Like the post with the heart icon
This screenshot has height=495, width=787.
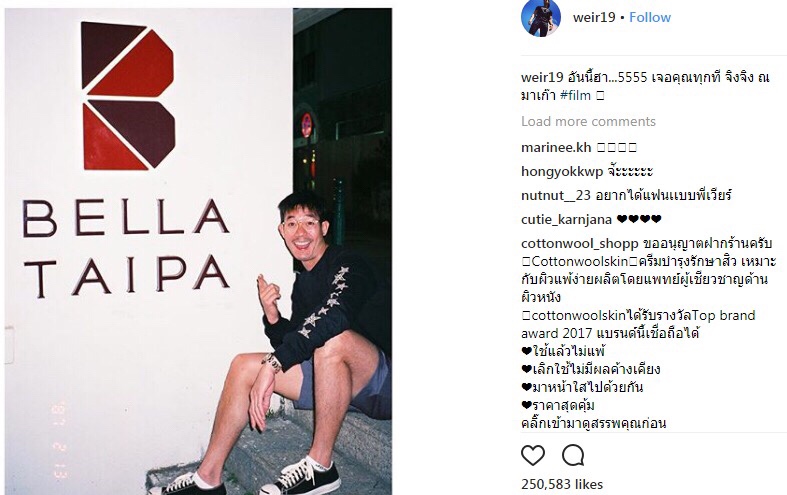point(533,455)
